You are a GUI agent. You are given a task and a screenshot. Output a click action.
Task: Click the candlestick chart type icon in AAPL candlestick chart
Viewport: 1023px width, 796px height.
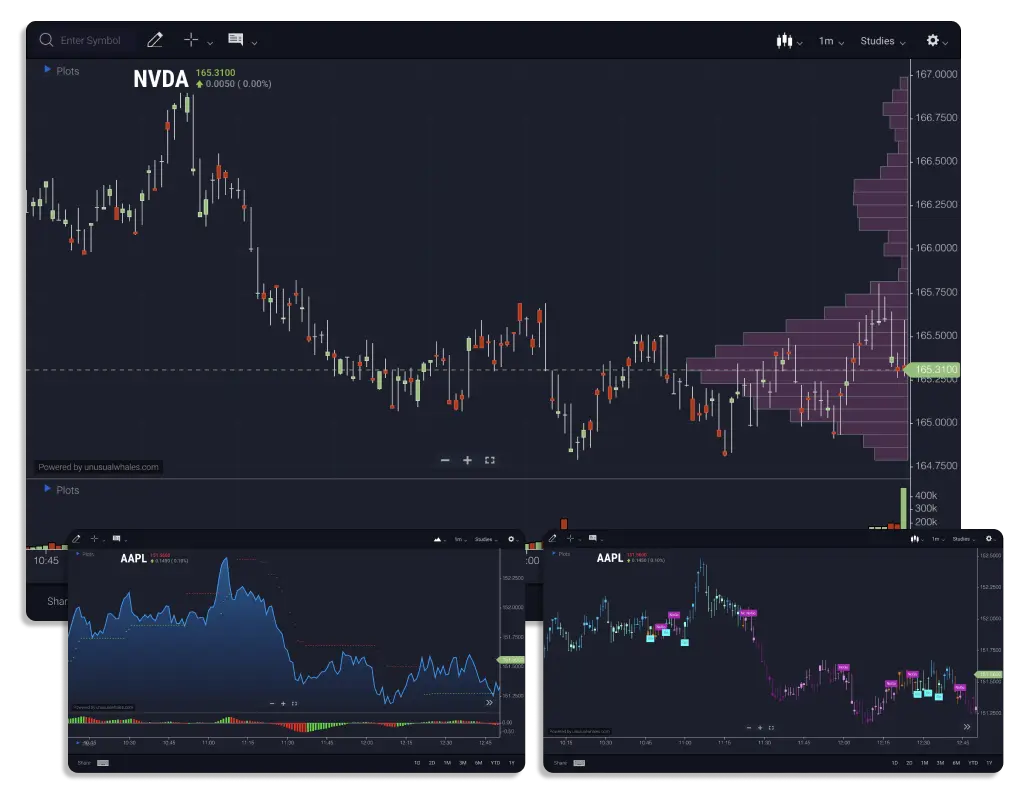tap(915, 539)
